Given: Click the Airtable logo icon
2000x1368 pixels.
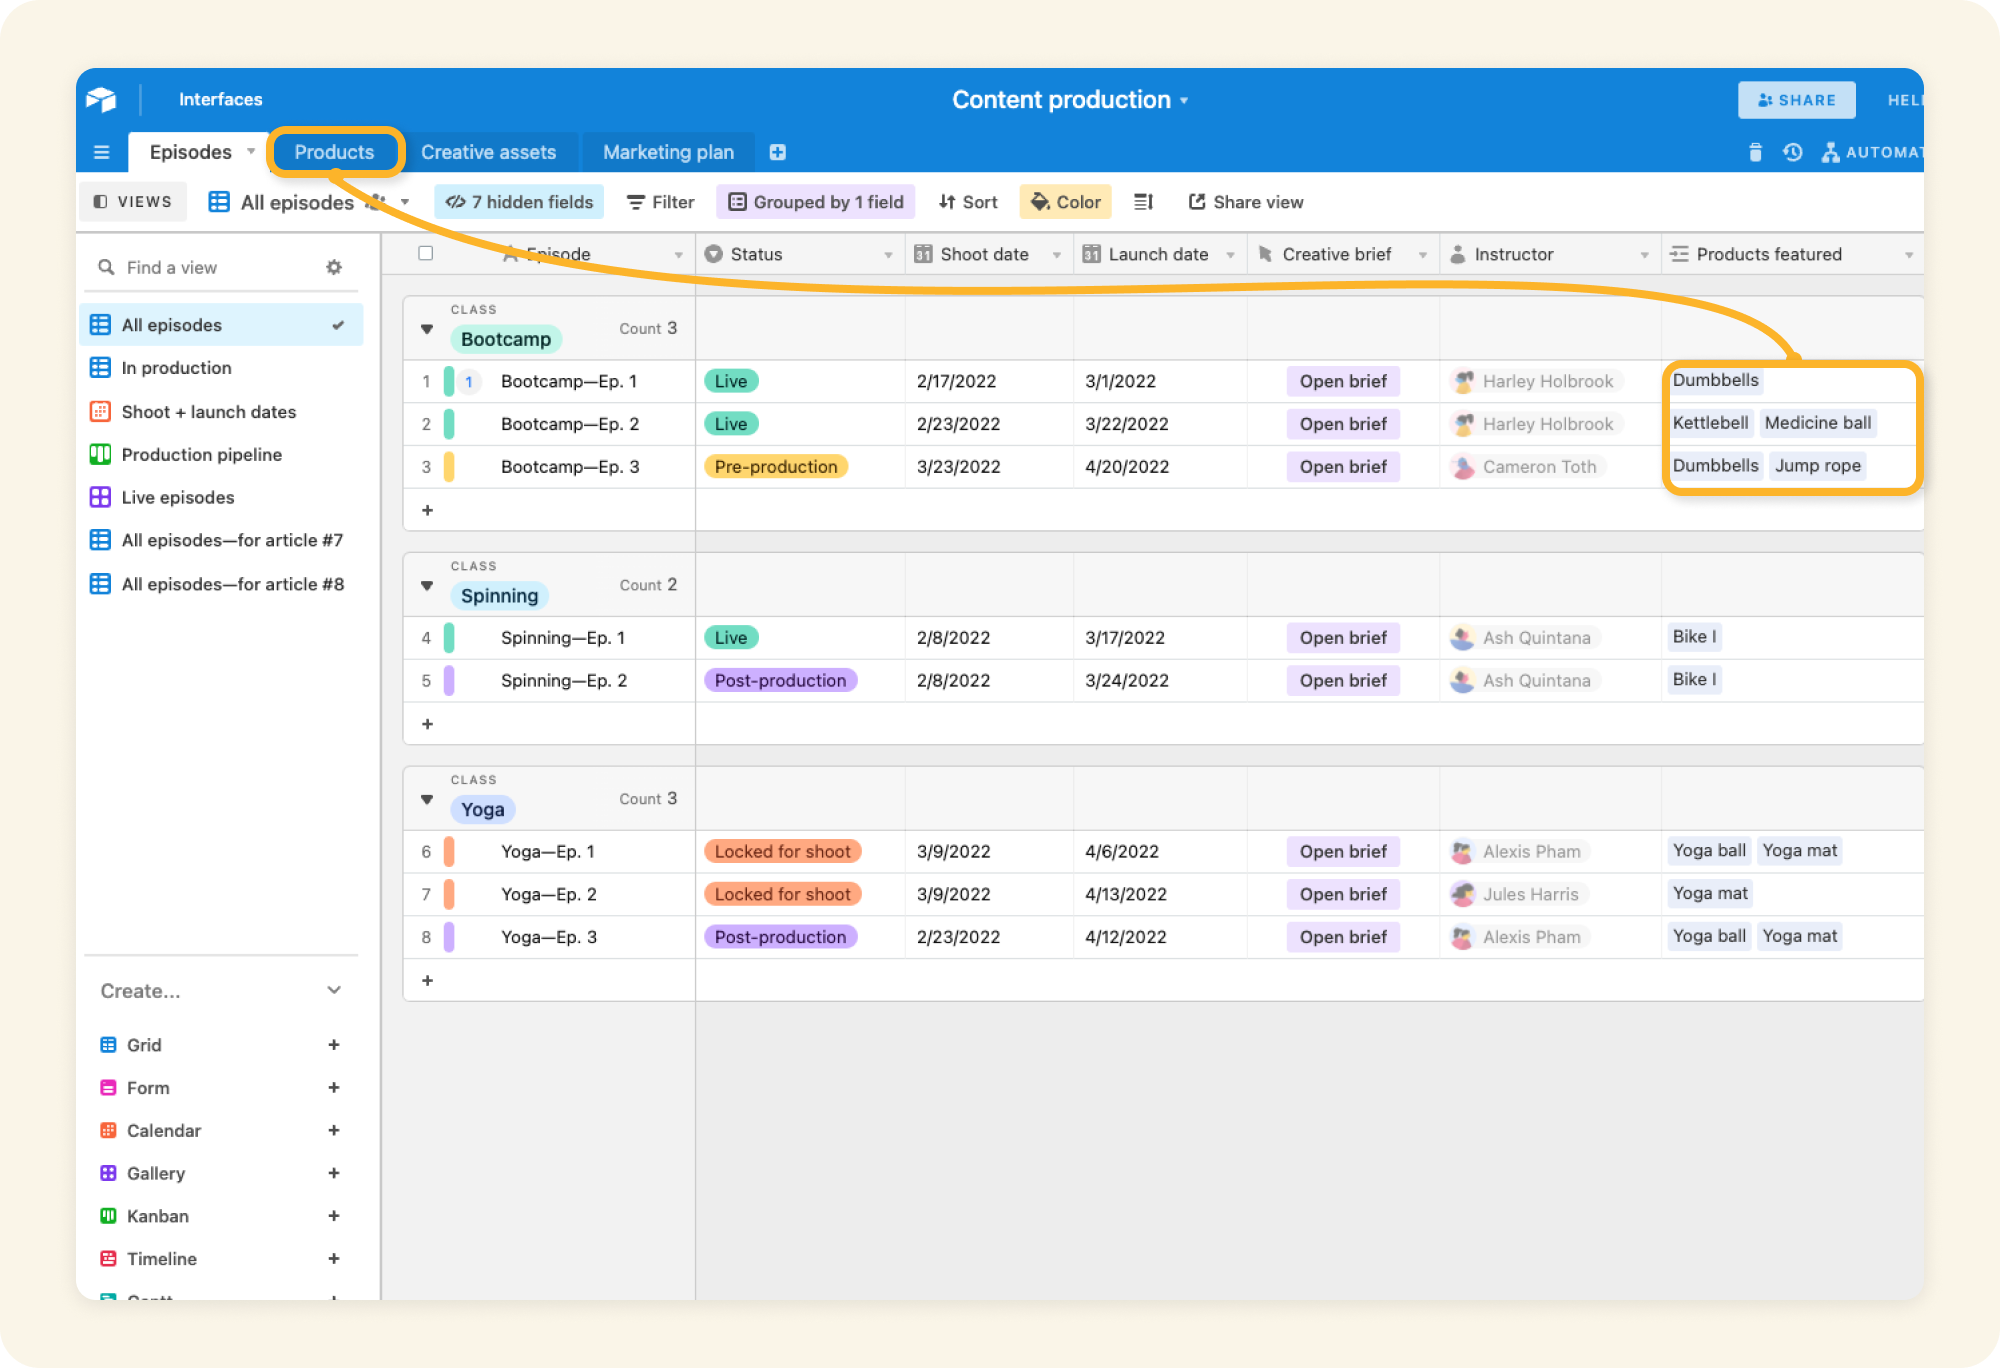Looking at the screenshot, I should [103, 99].
